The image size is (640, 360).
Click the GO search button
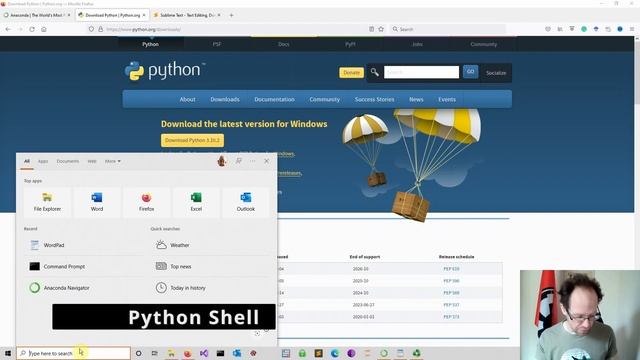(x=470, y=72)
